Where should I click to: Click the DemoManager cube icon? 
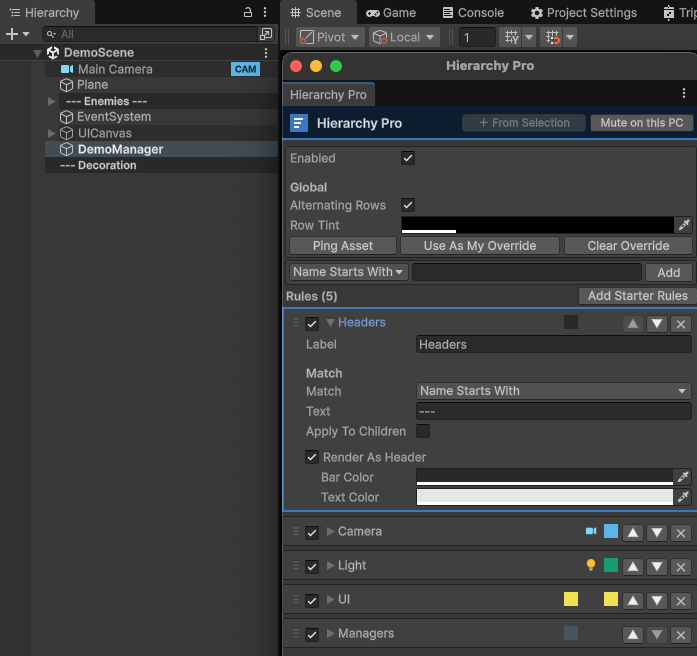[66, 149]
